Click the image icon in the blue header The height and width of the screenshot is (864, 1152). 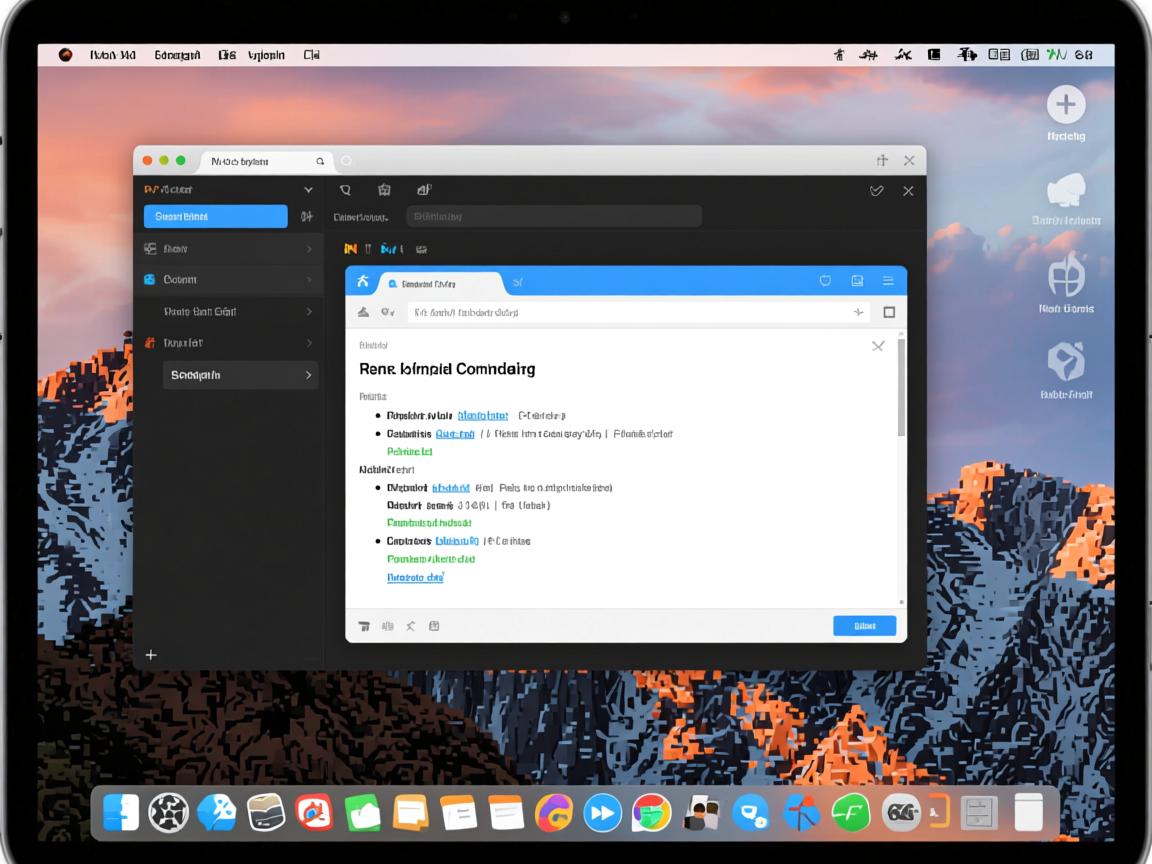pos(857,282)
